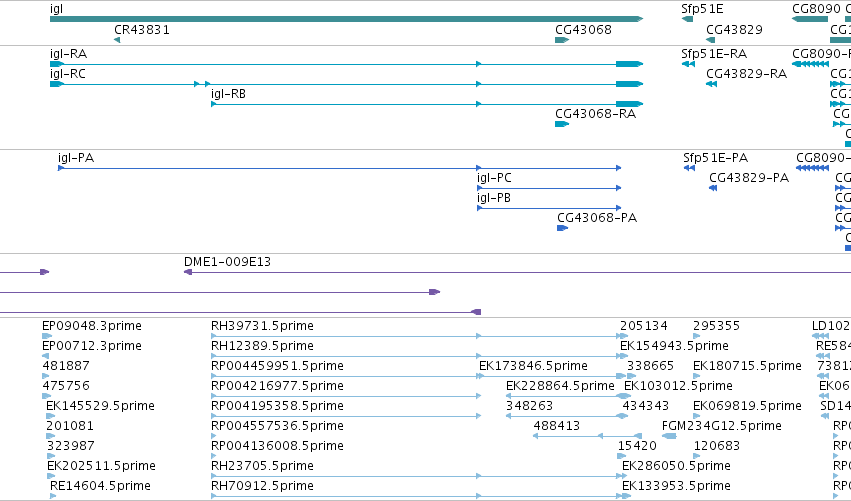Select the igl gene bar

coord(346,19)
